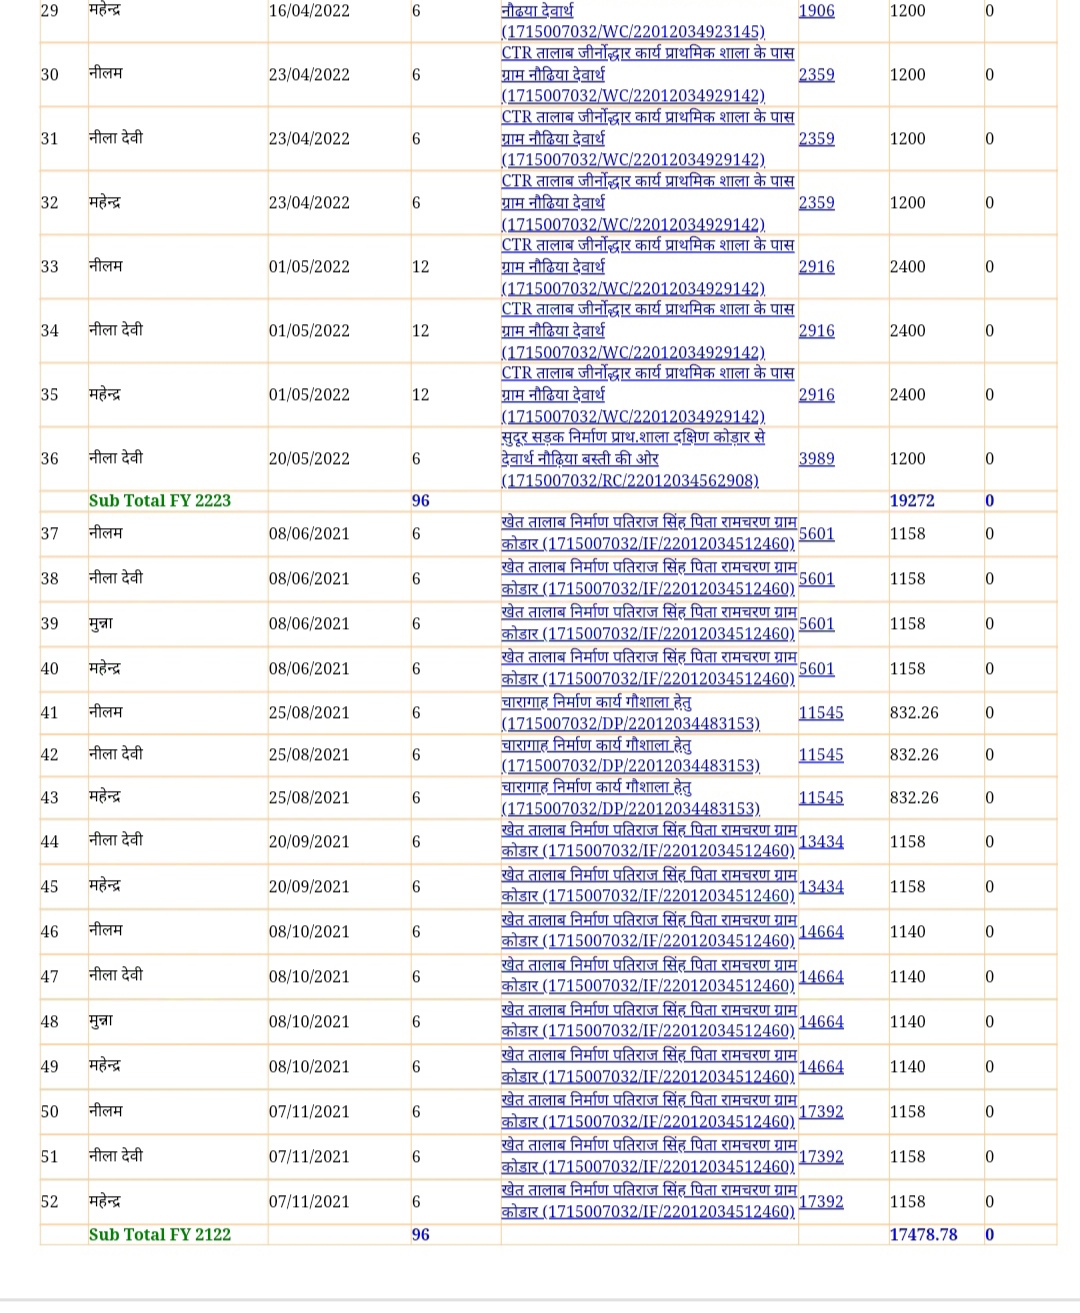Open muster roll 2916 link in row 33
This screenshot has height=1313, width=1080.
coord(816,267)
